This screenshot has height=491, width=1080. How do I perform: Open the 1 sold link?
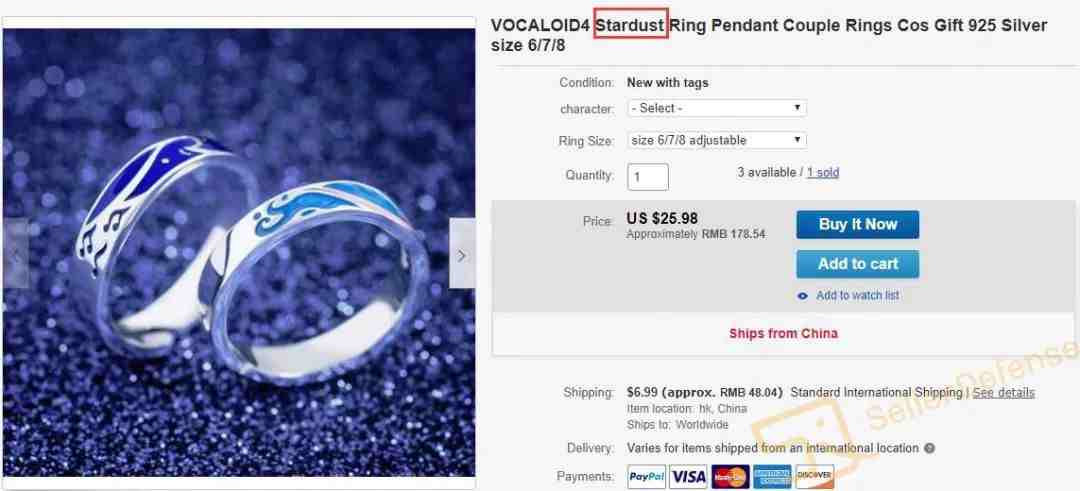823,172
